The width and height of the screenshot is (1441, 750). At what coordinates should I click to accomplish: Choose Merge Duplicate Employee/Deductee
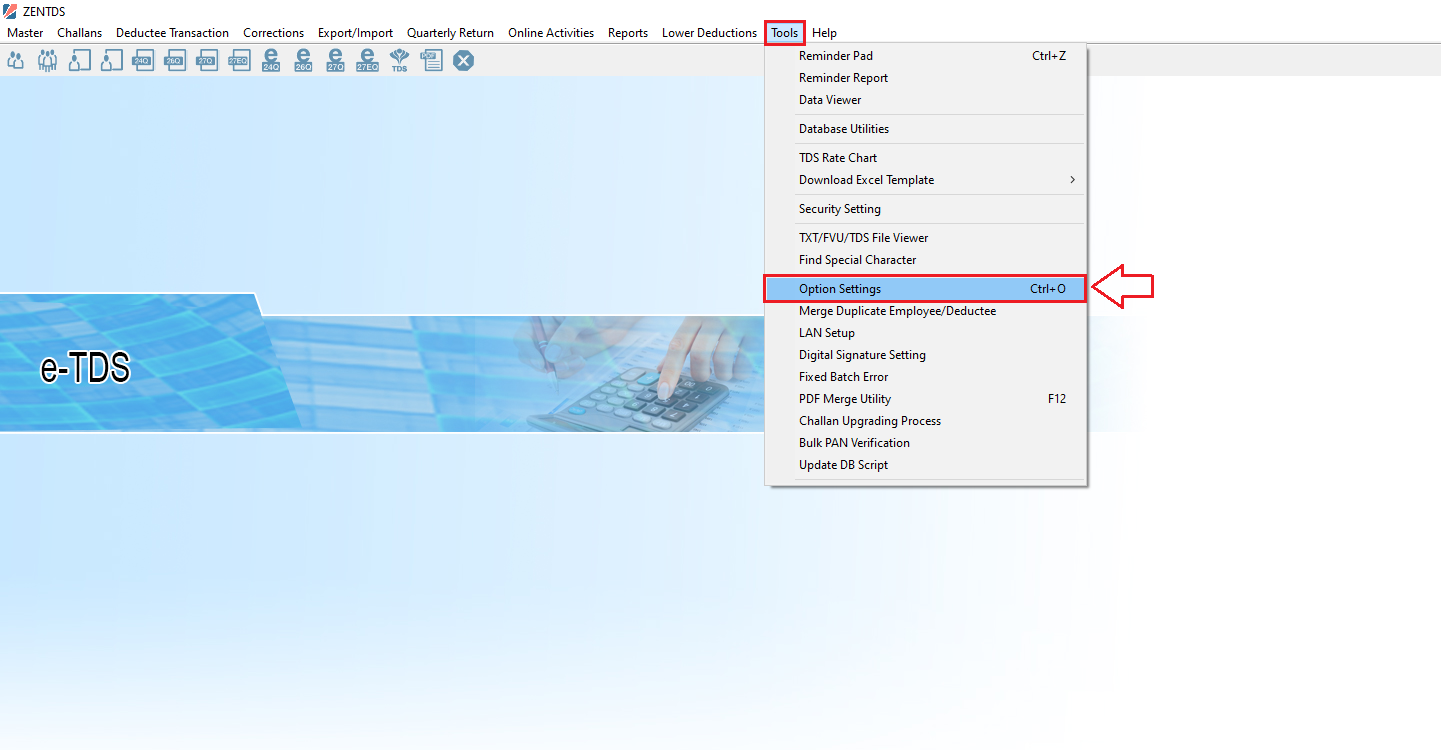926,311
